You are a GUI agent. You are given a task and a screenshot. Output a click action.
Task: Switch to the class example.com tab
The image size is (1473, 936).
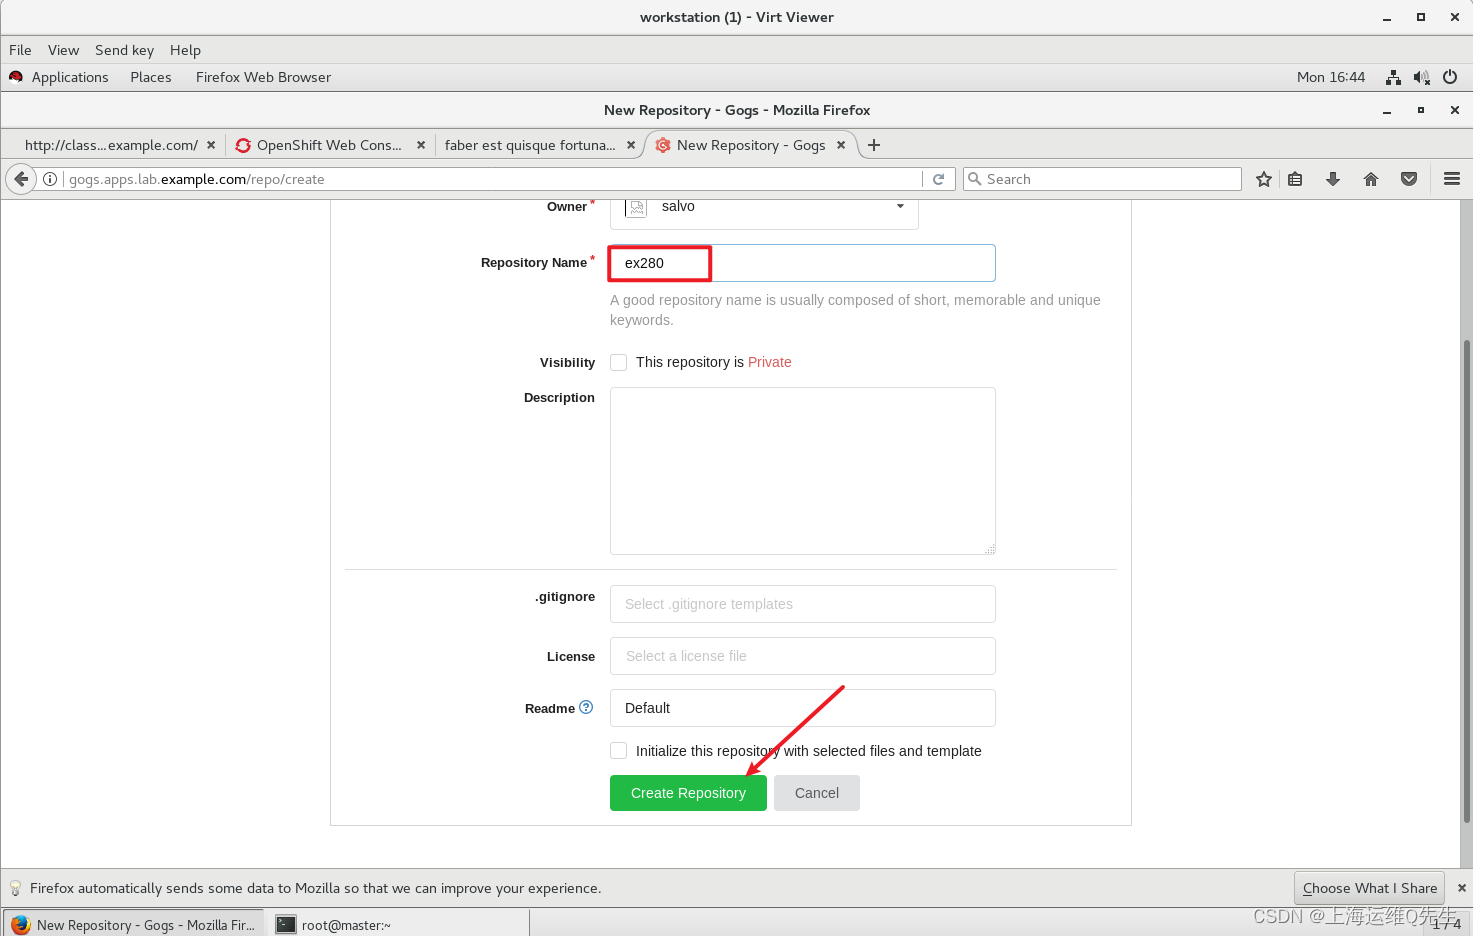(111, 145)
